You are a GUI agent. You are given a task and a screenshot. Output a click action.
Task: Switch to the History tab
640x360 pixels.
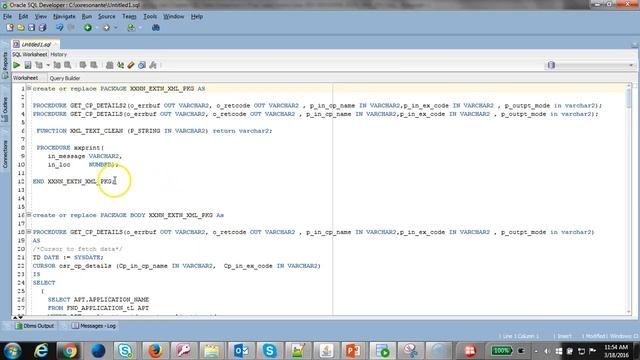coord(58,54)
